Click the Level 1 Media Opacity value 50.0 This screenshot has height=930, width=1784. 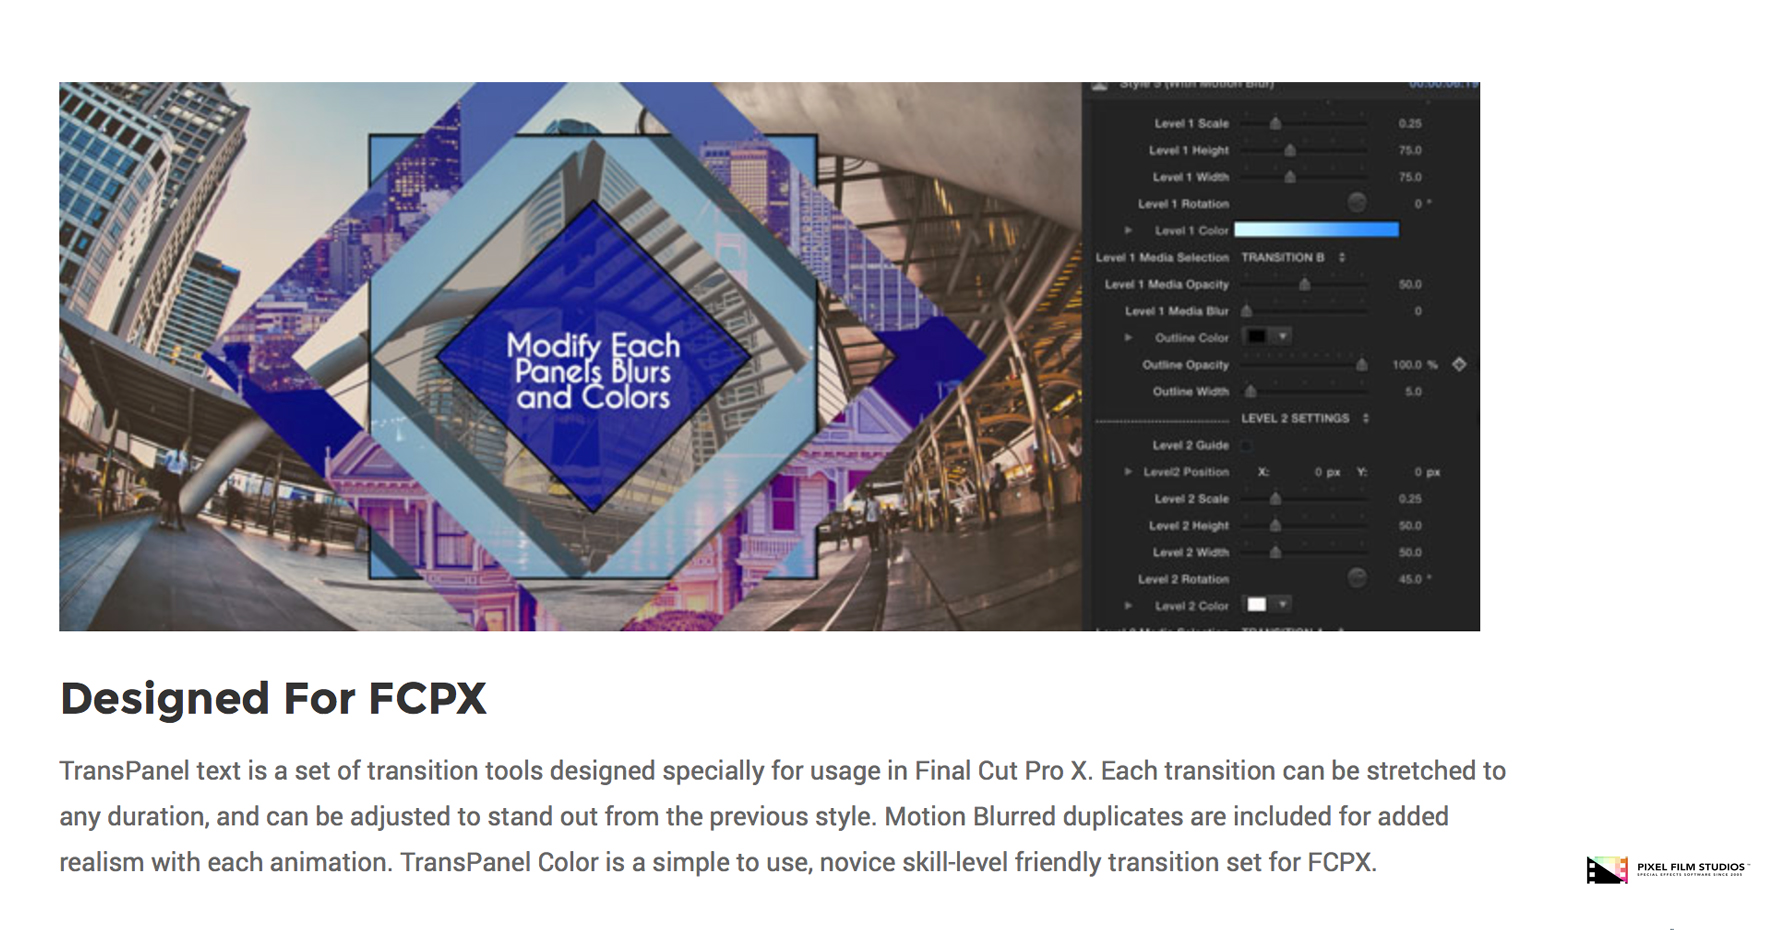tap(1410, 284)
